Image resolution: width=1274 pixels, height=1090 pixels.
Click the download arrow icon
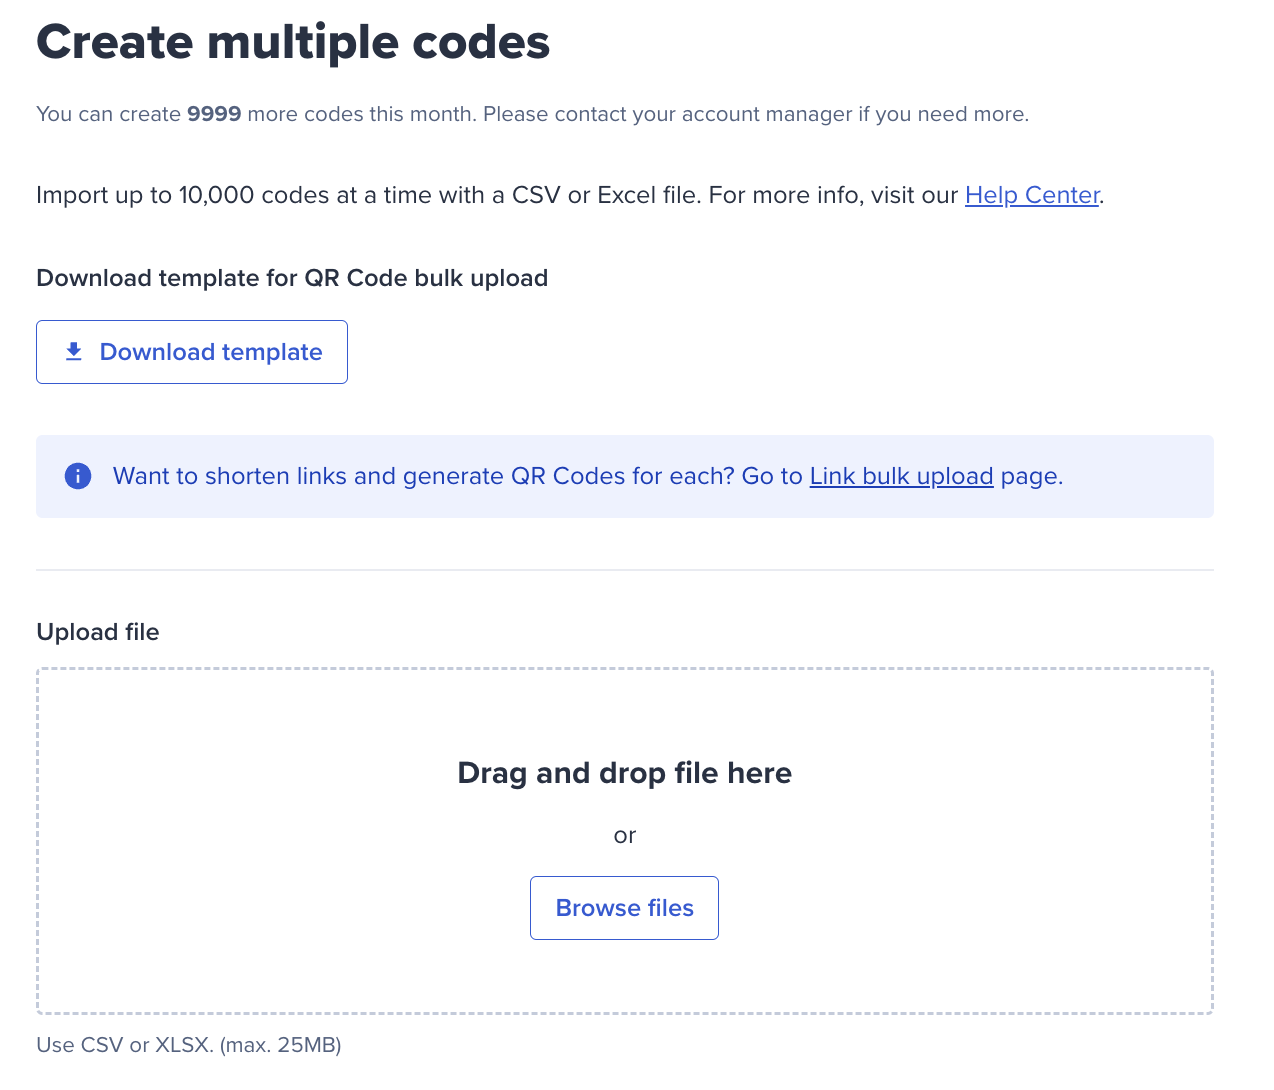click(74, 352)
